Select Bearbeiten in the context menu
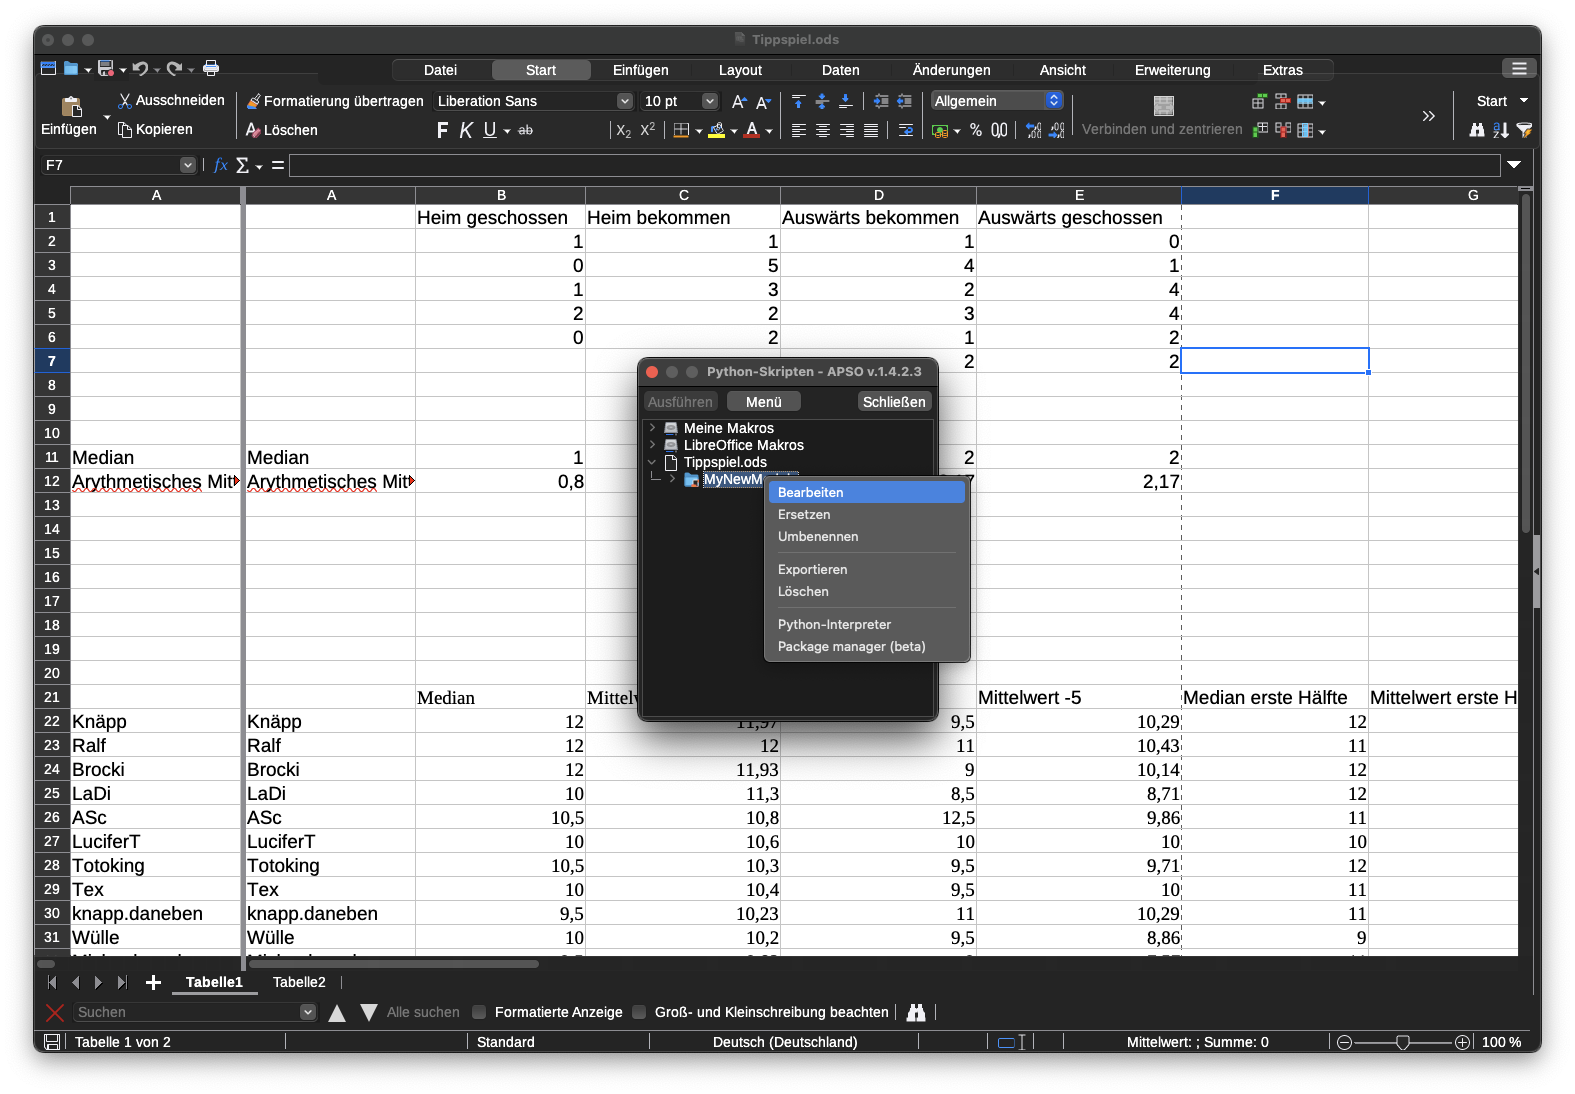 click(811, 492)
